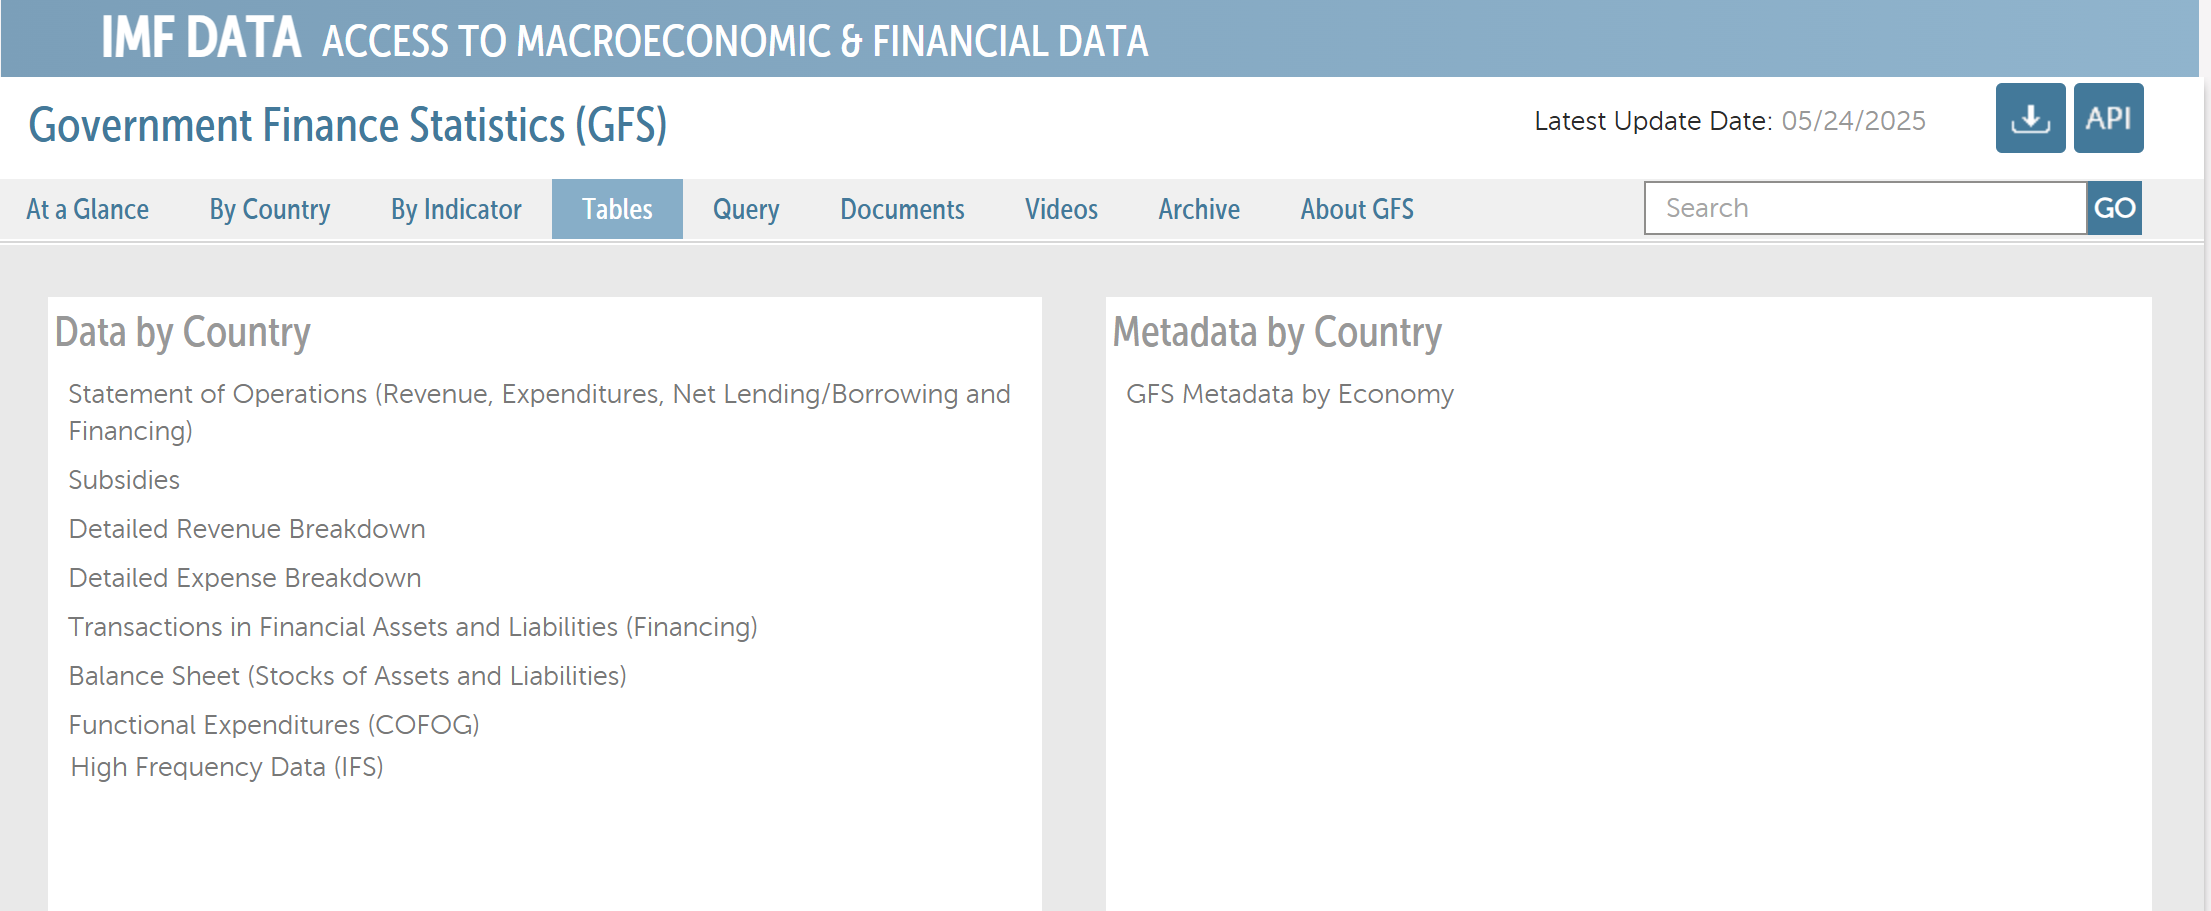
Task: Select the About GFS tab
Action: coord(1357,209)
